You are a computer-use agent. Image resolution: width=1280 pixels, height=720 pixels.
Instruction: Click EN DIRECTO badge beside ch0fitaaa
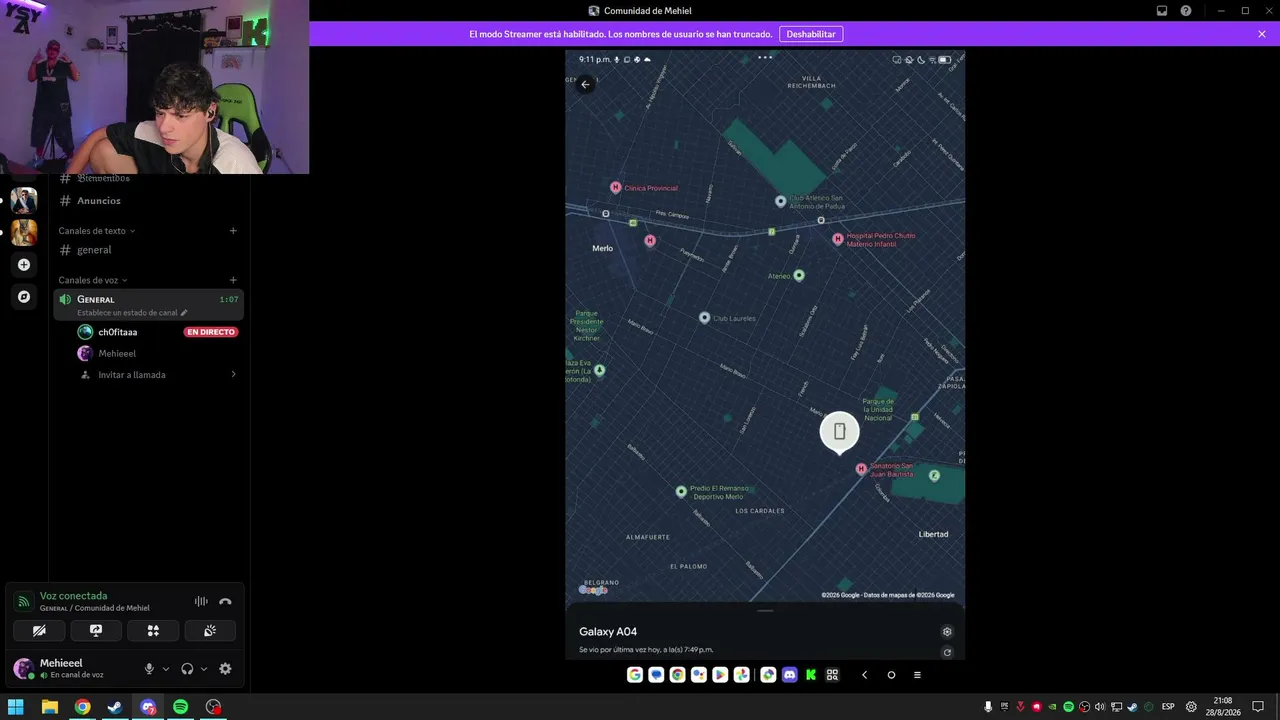(x=211, y=332)
